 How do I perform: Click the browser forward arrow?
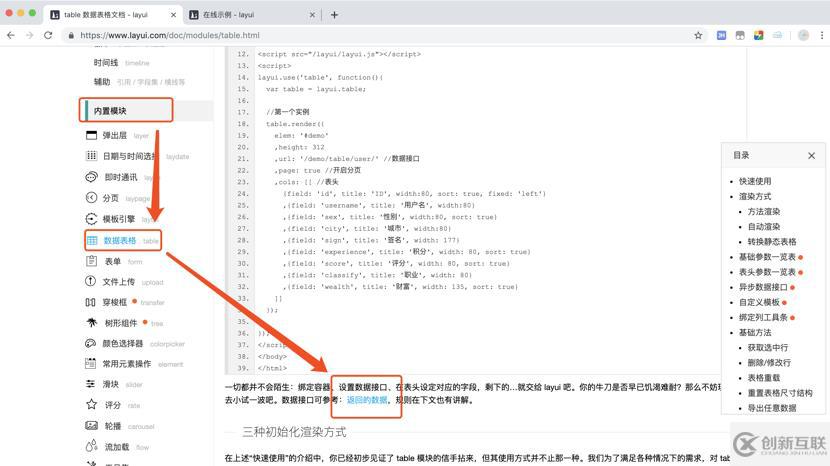pos(30,35)
